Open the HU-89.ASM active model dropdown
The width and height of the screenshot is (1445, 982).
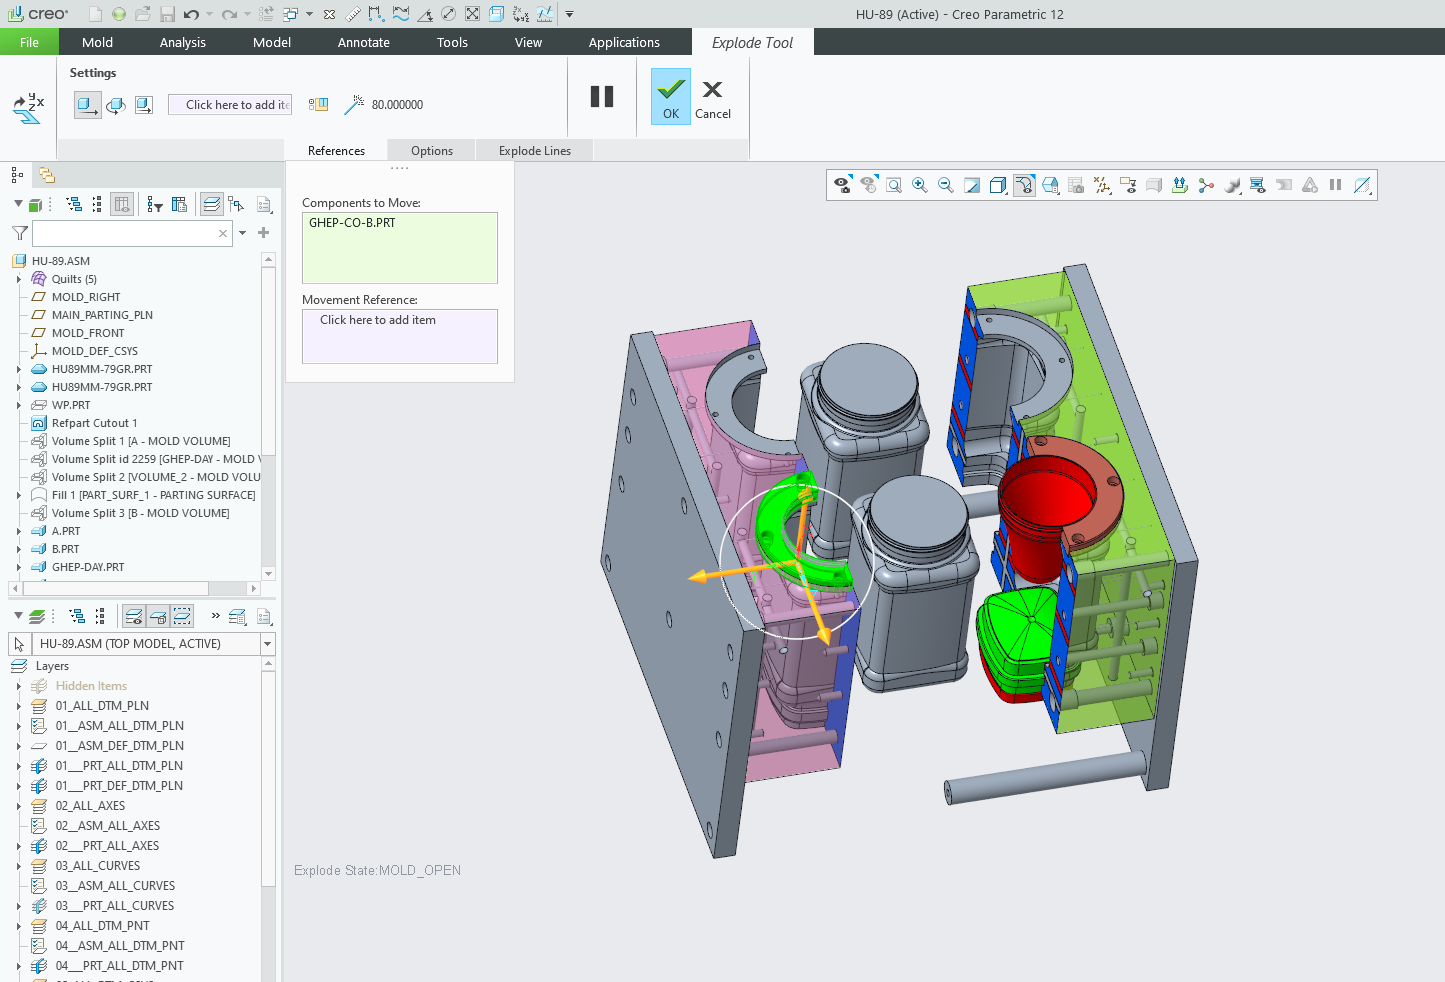click(x=267, y=644)
